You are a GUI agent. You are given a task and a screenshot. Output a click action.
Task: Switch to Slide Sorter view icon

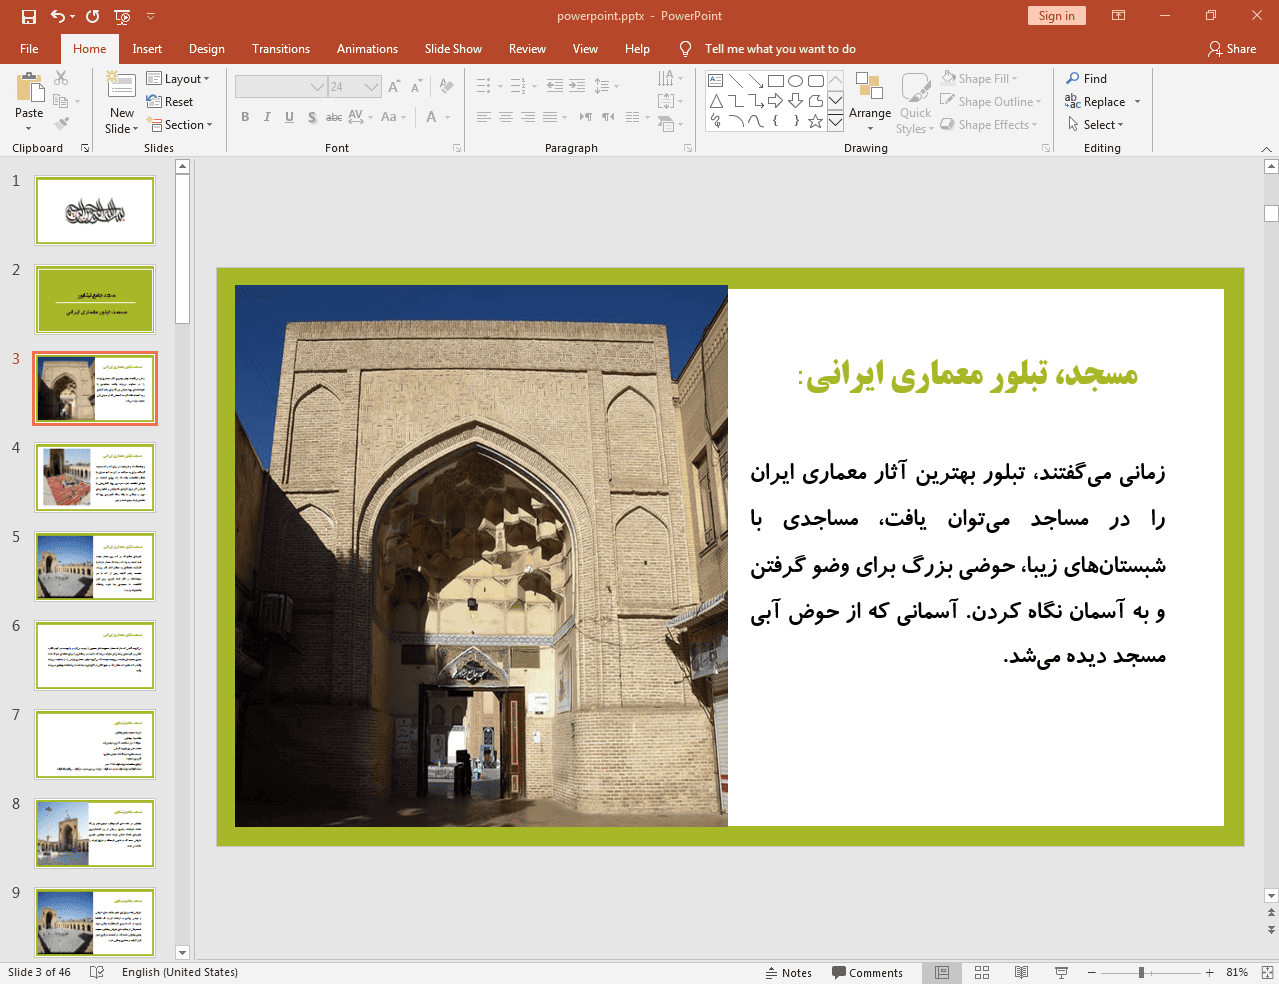tap(982, 973)
